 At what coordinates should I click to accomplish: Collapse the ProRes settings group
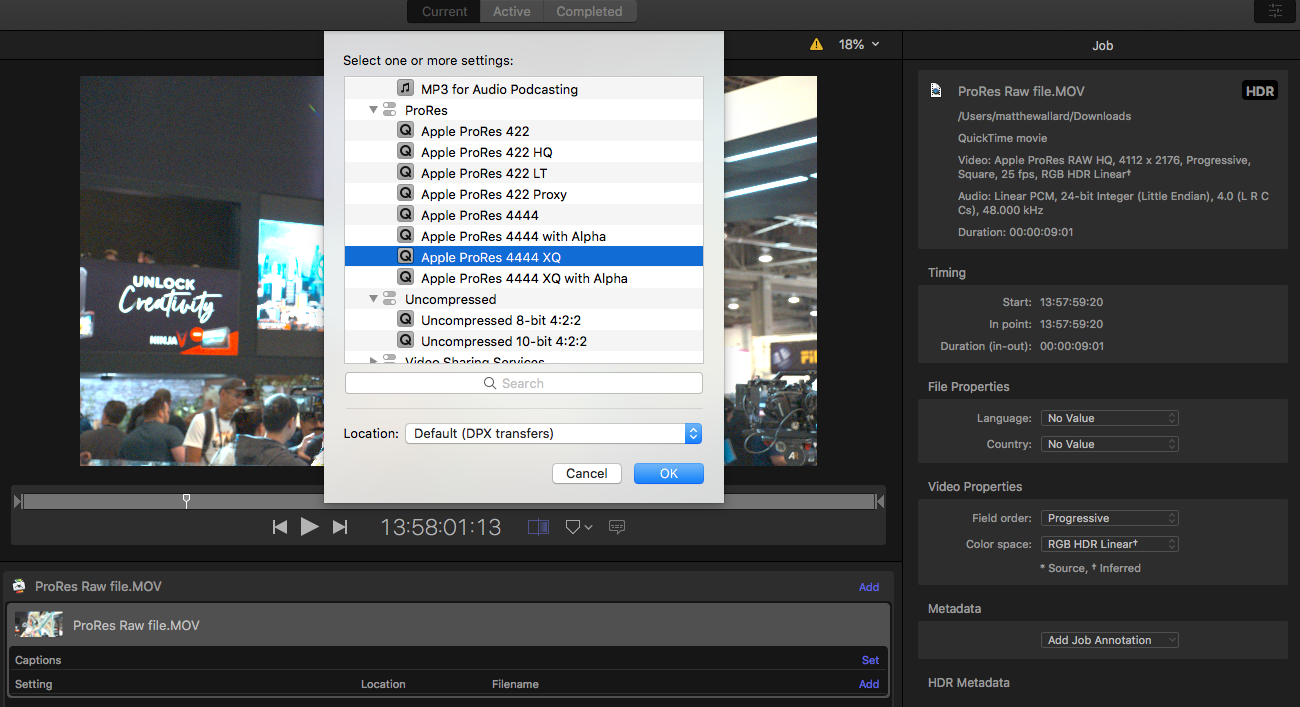(374, 110)
